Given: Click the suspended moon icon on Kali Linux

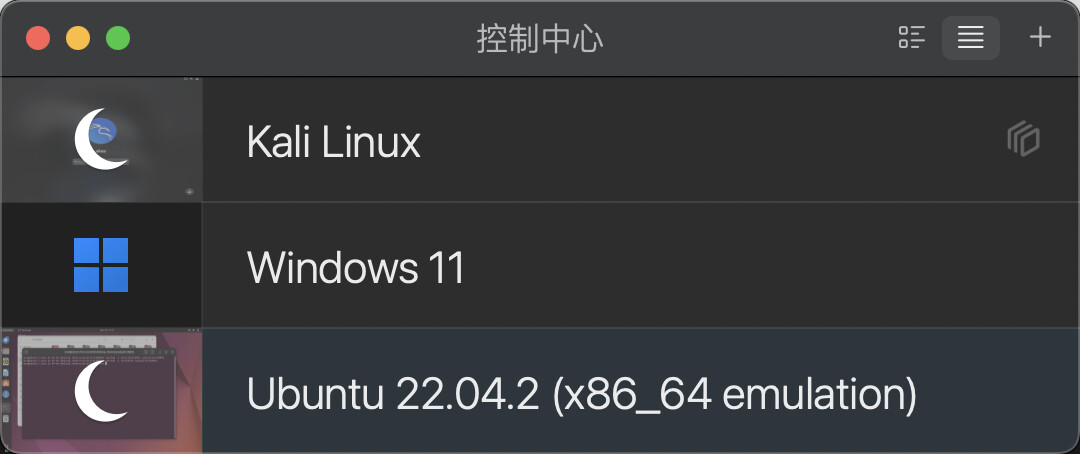Looking at the screenshot, I should pyautogui.click(x=100, y=139).
